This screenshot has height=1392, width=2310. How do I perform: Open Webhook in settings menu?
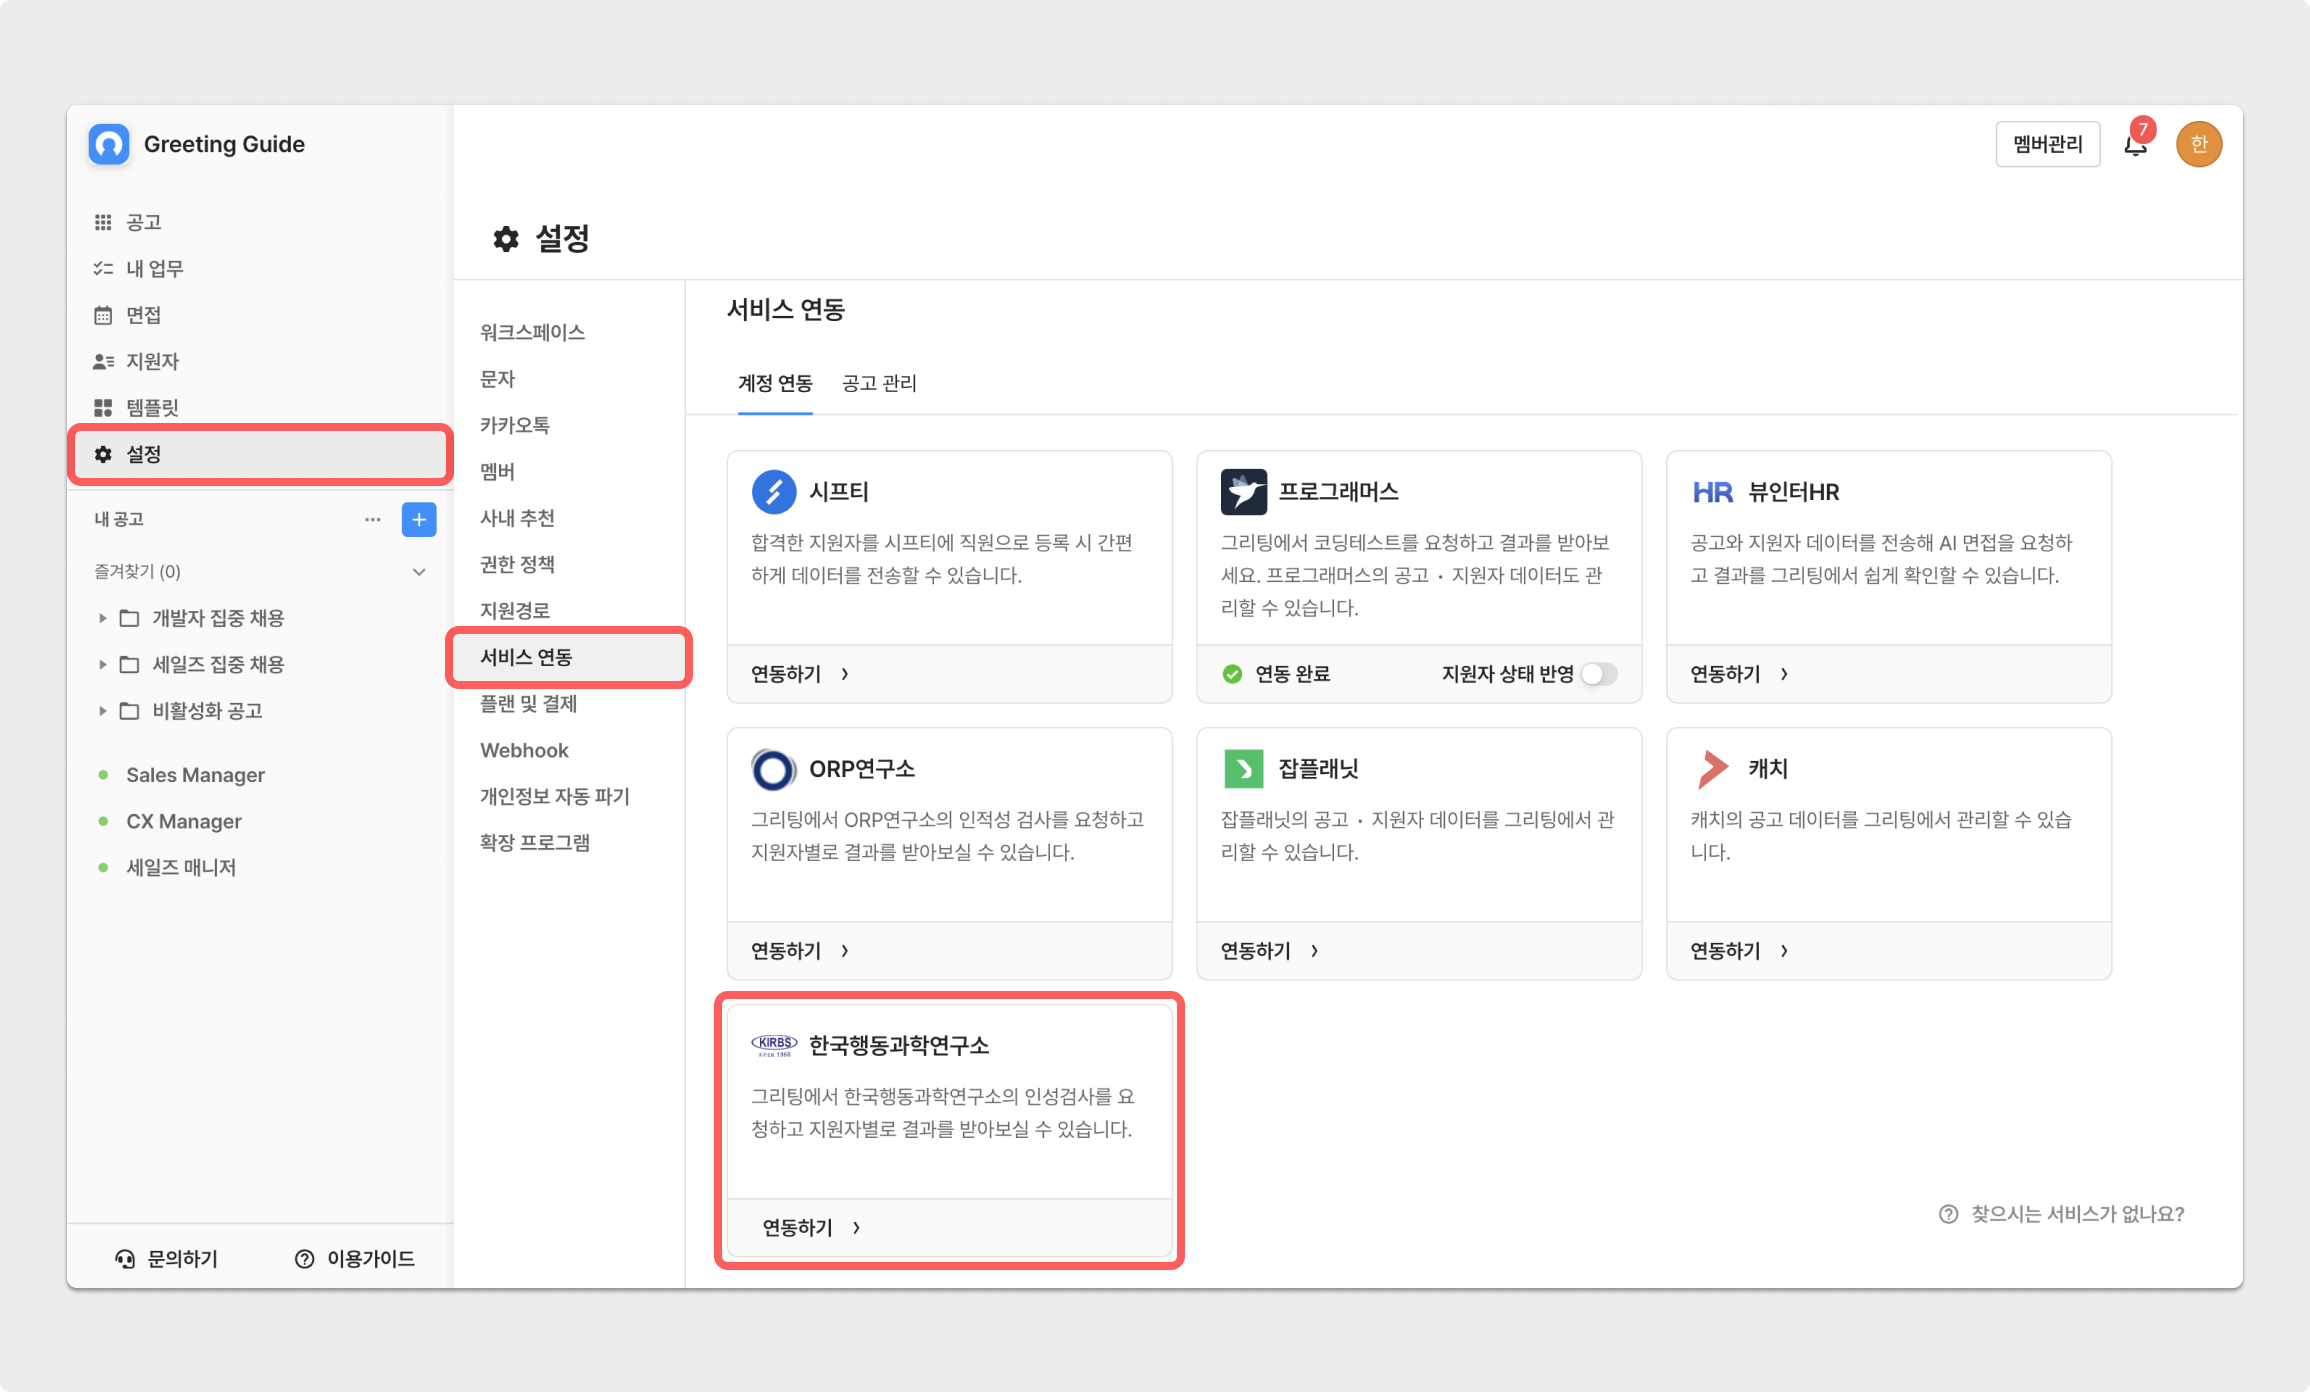tap(524, 750)
